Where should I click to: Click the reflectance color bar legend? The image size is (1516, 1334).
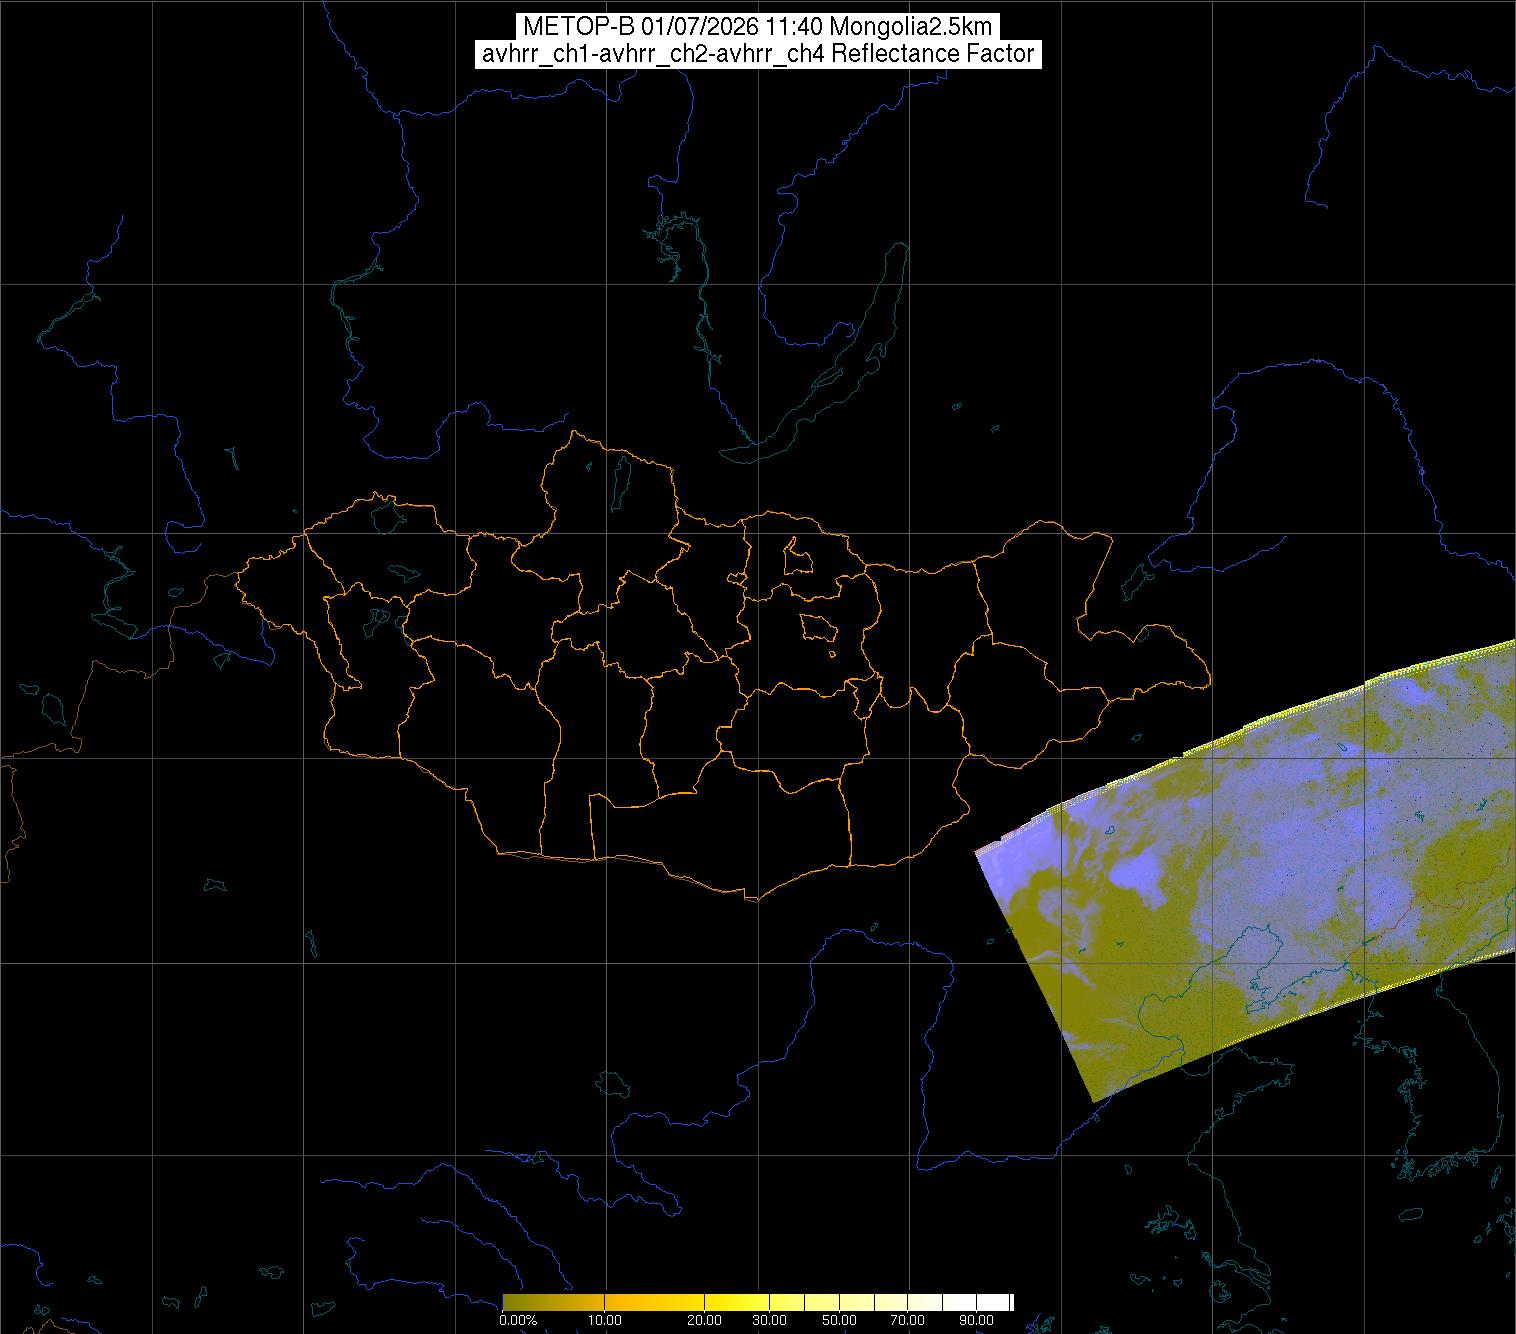tap(758, 1302)
